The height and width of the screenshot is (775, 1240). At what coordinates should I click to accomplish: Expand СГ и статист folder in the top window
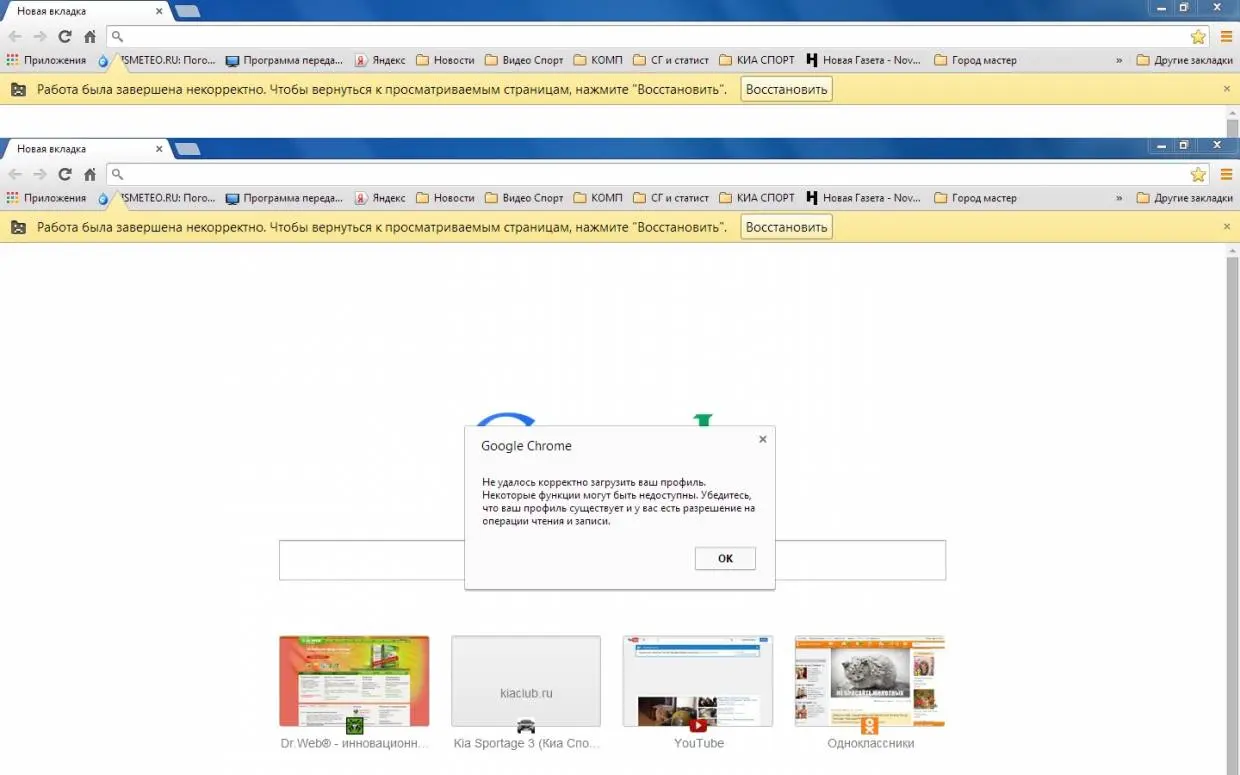click(x=671, y=60)
